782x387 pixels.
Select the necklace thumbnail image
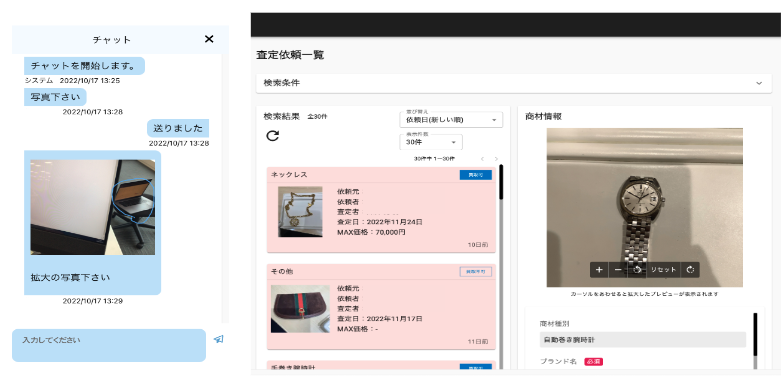[300, 211]
